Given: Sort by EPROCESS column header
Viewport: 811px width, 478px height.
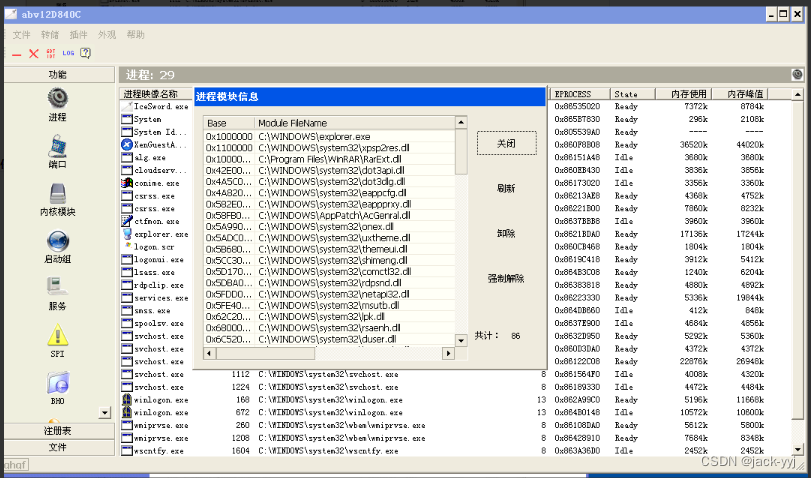Looking at the screenshot, I should pos(580,94).
